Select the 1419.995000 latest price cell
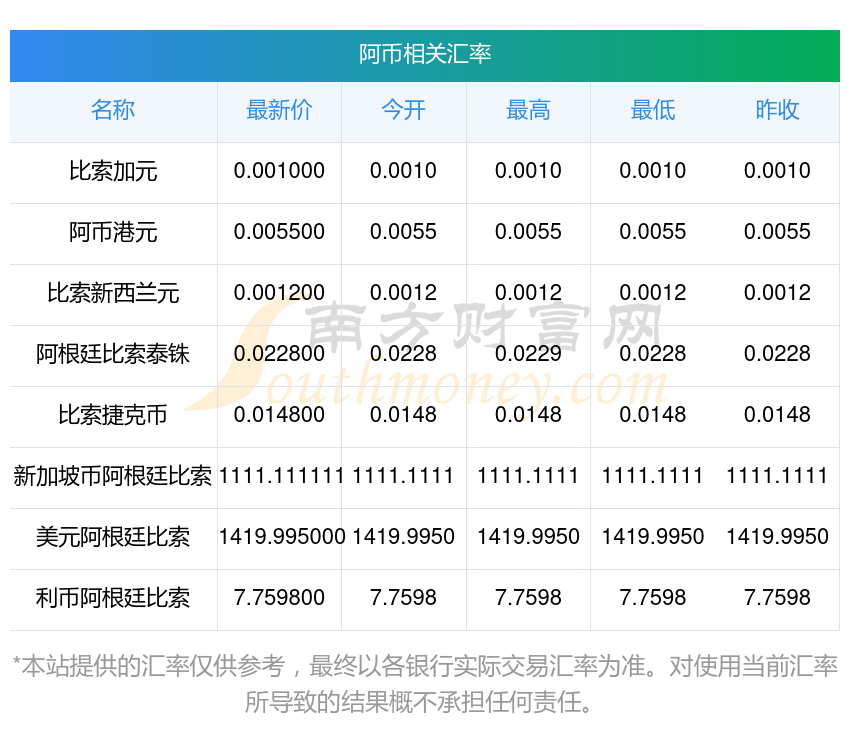 pos(281,537)
